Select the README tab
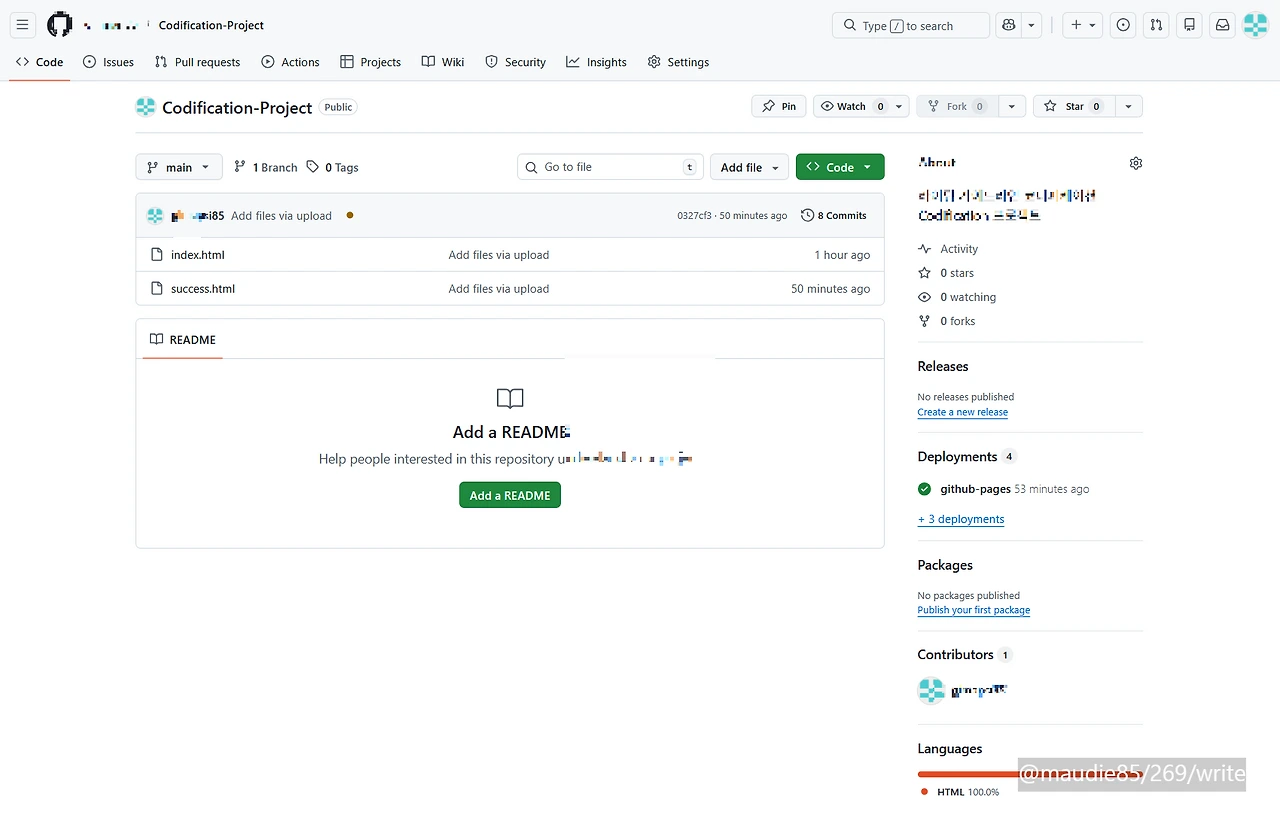 pos(183,340)
